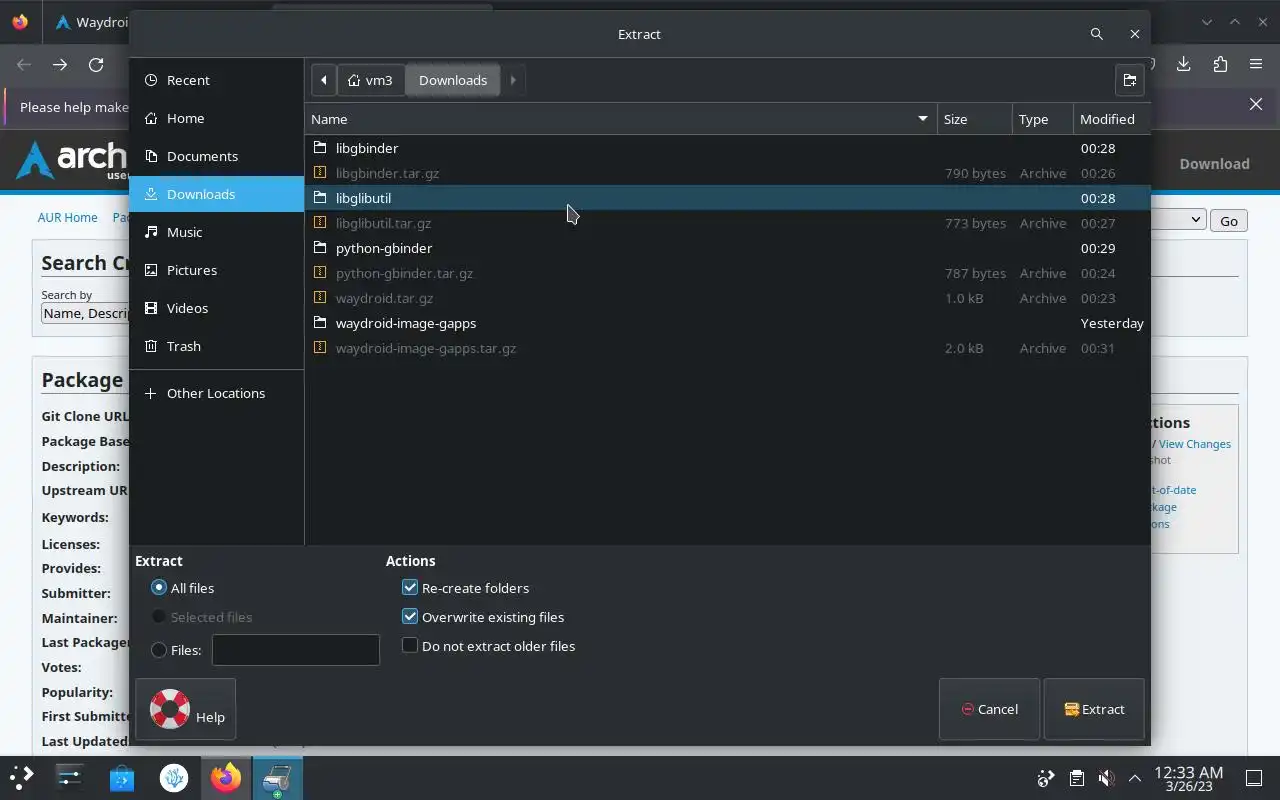Open Music in sidebar
The image size is (1280, 800).
217,232
